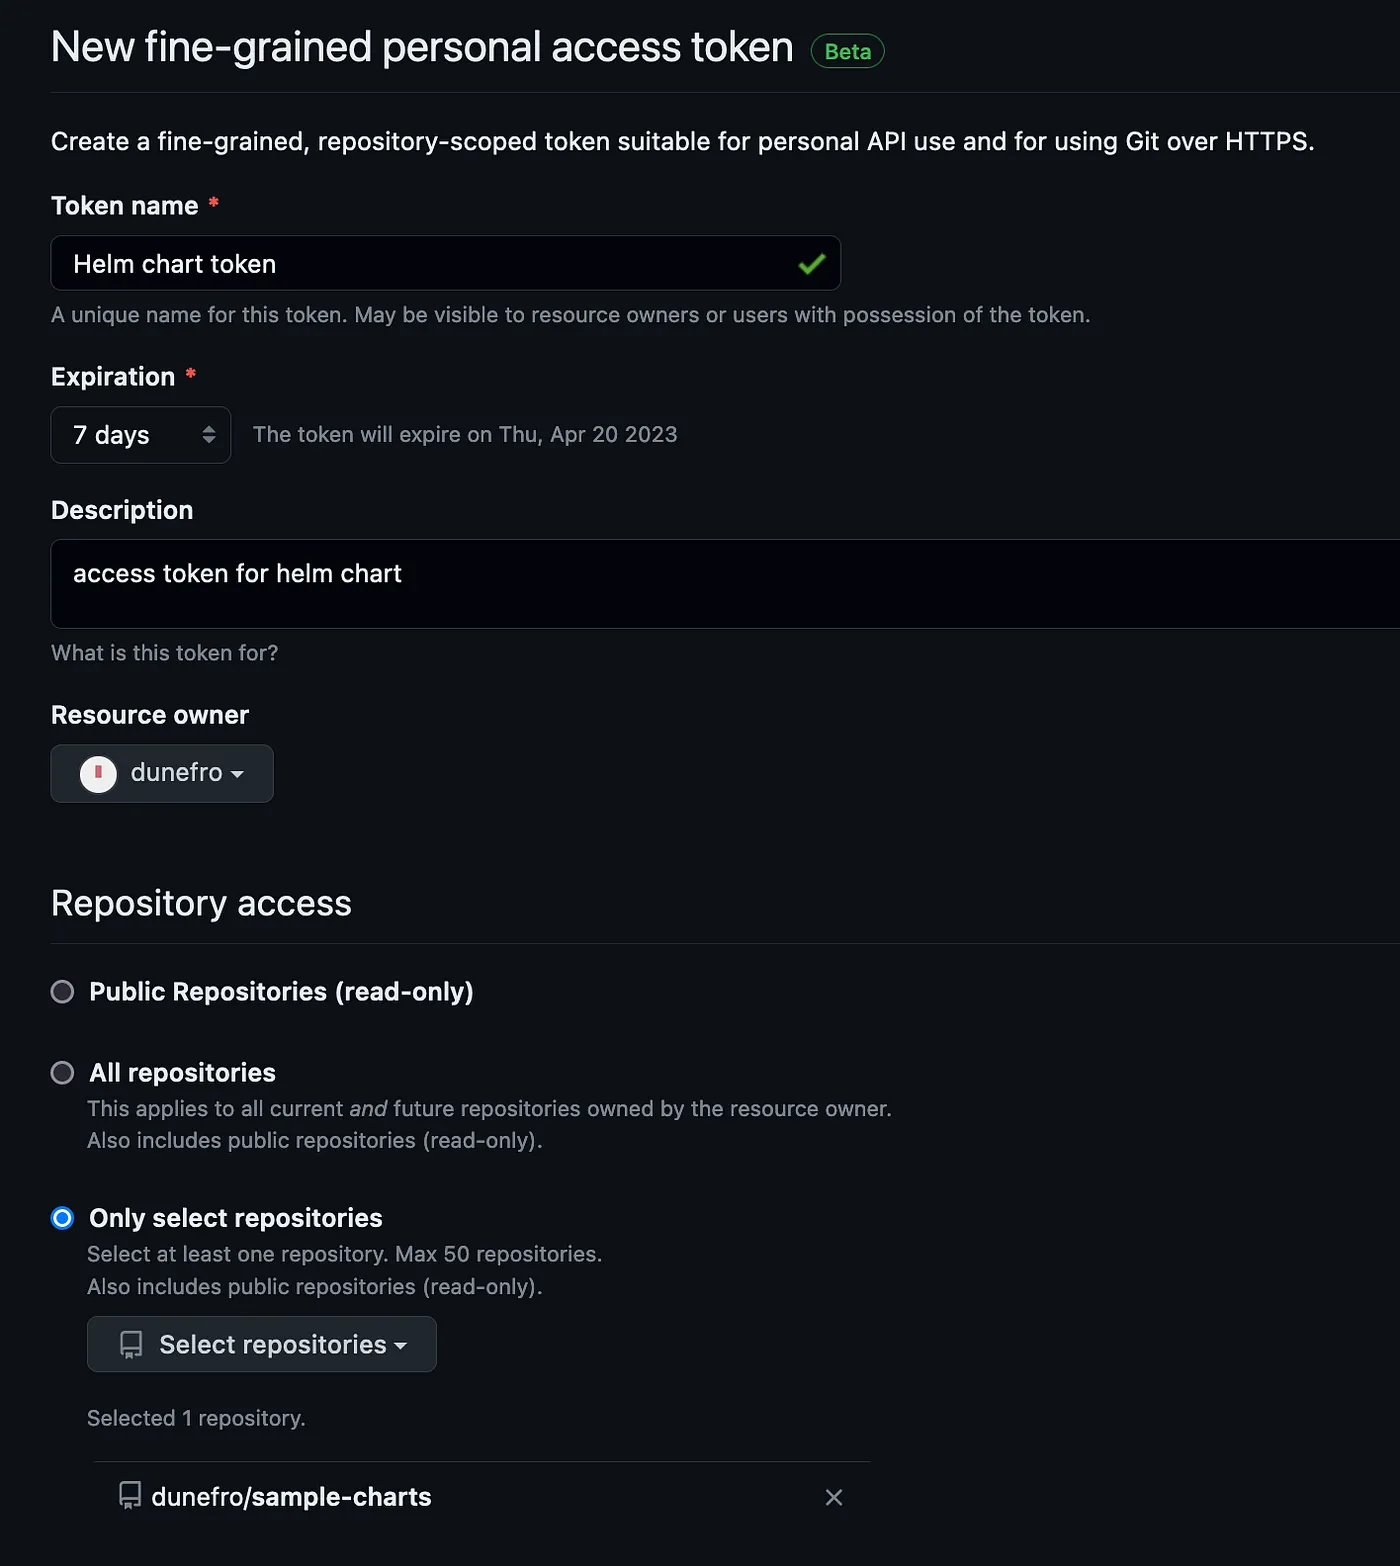Remove dunefro/sample-charts with the X icon

point(833,1497)
